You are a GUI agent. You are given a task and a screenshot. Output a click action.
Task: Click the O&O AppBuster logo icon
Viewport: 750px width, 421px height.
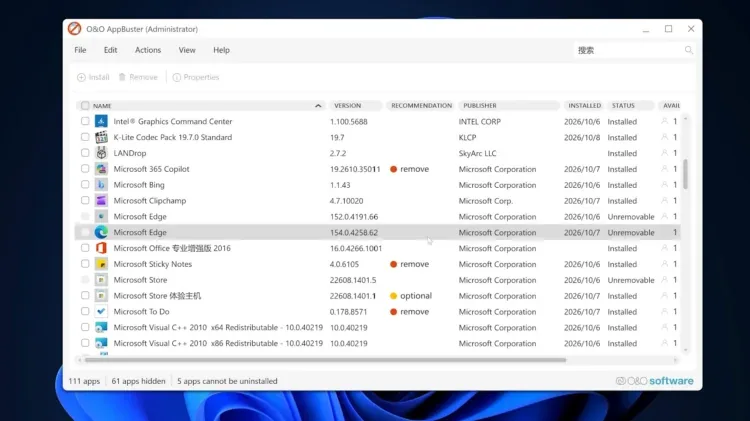[74, 29]
